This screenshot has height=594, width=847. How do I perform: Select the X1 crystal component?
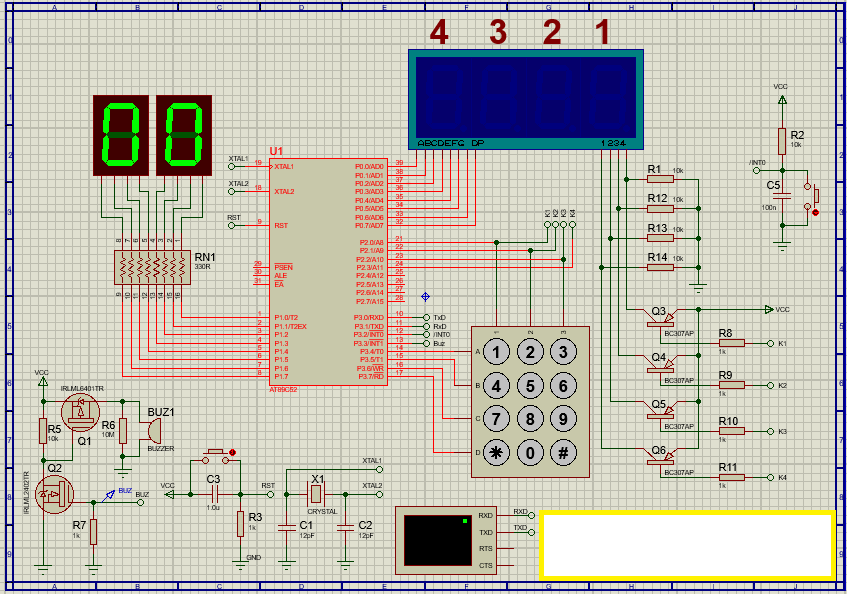[x=316, y=494]
